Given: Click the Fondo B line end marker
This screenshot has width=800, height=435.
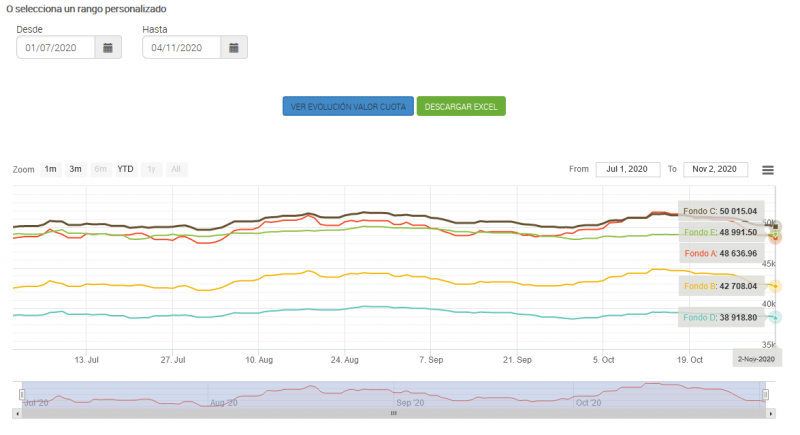Looking at the screenshot, I should pos(775,286).
